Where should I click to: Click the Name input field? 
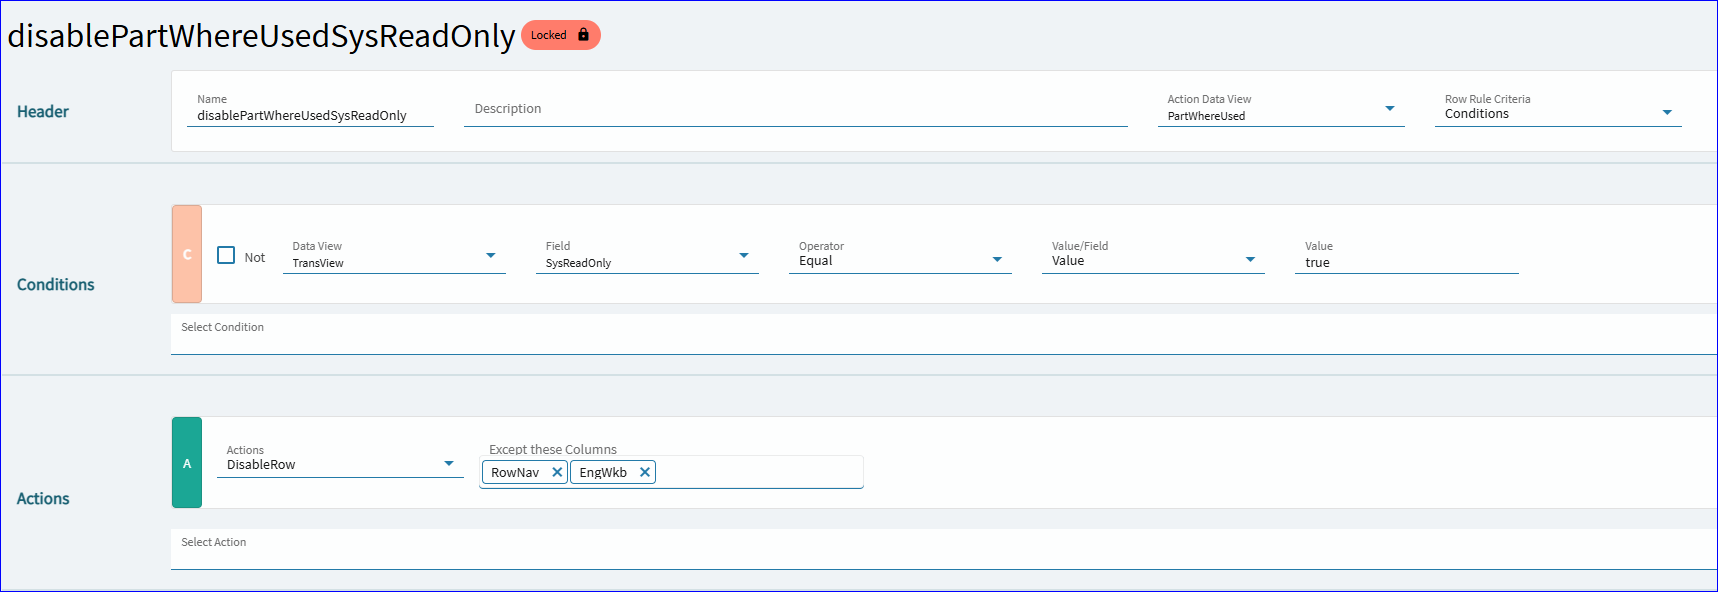coord(310,109)
